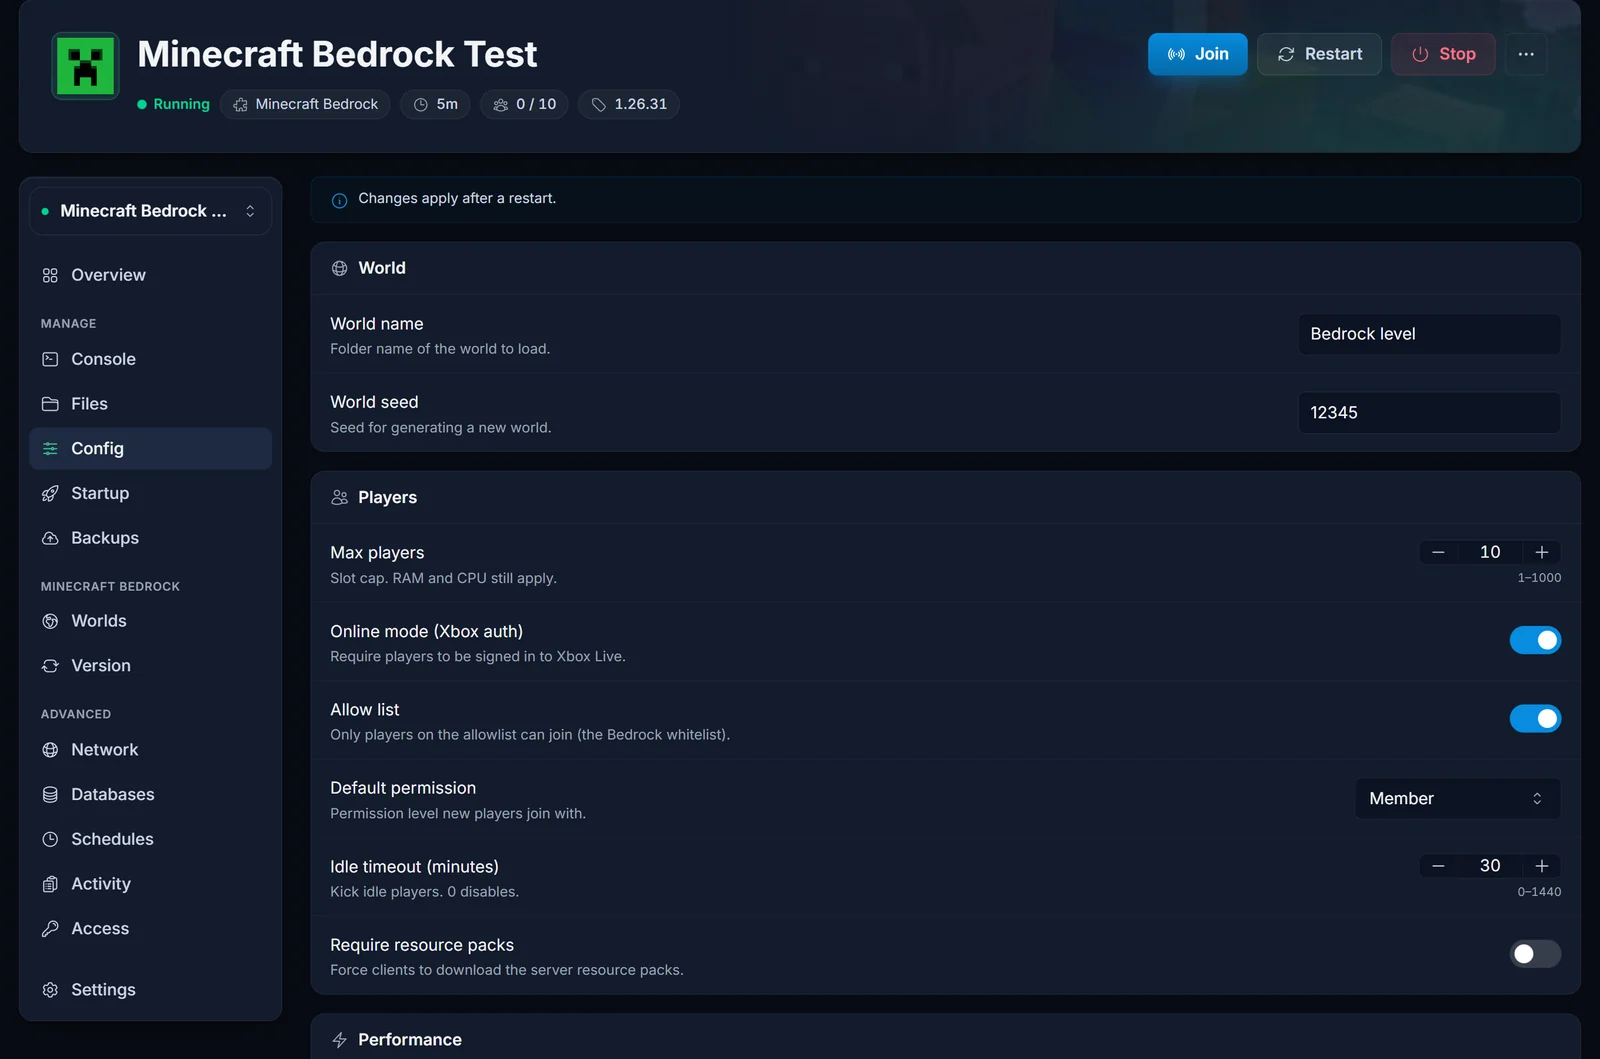1600x1059 pixels.
Task: Go to Databases in sidebar
Action: 150,795
